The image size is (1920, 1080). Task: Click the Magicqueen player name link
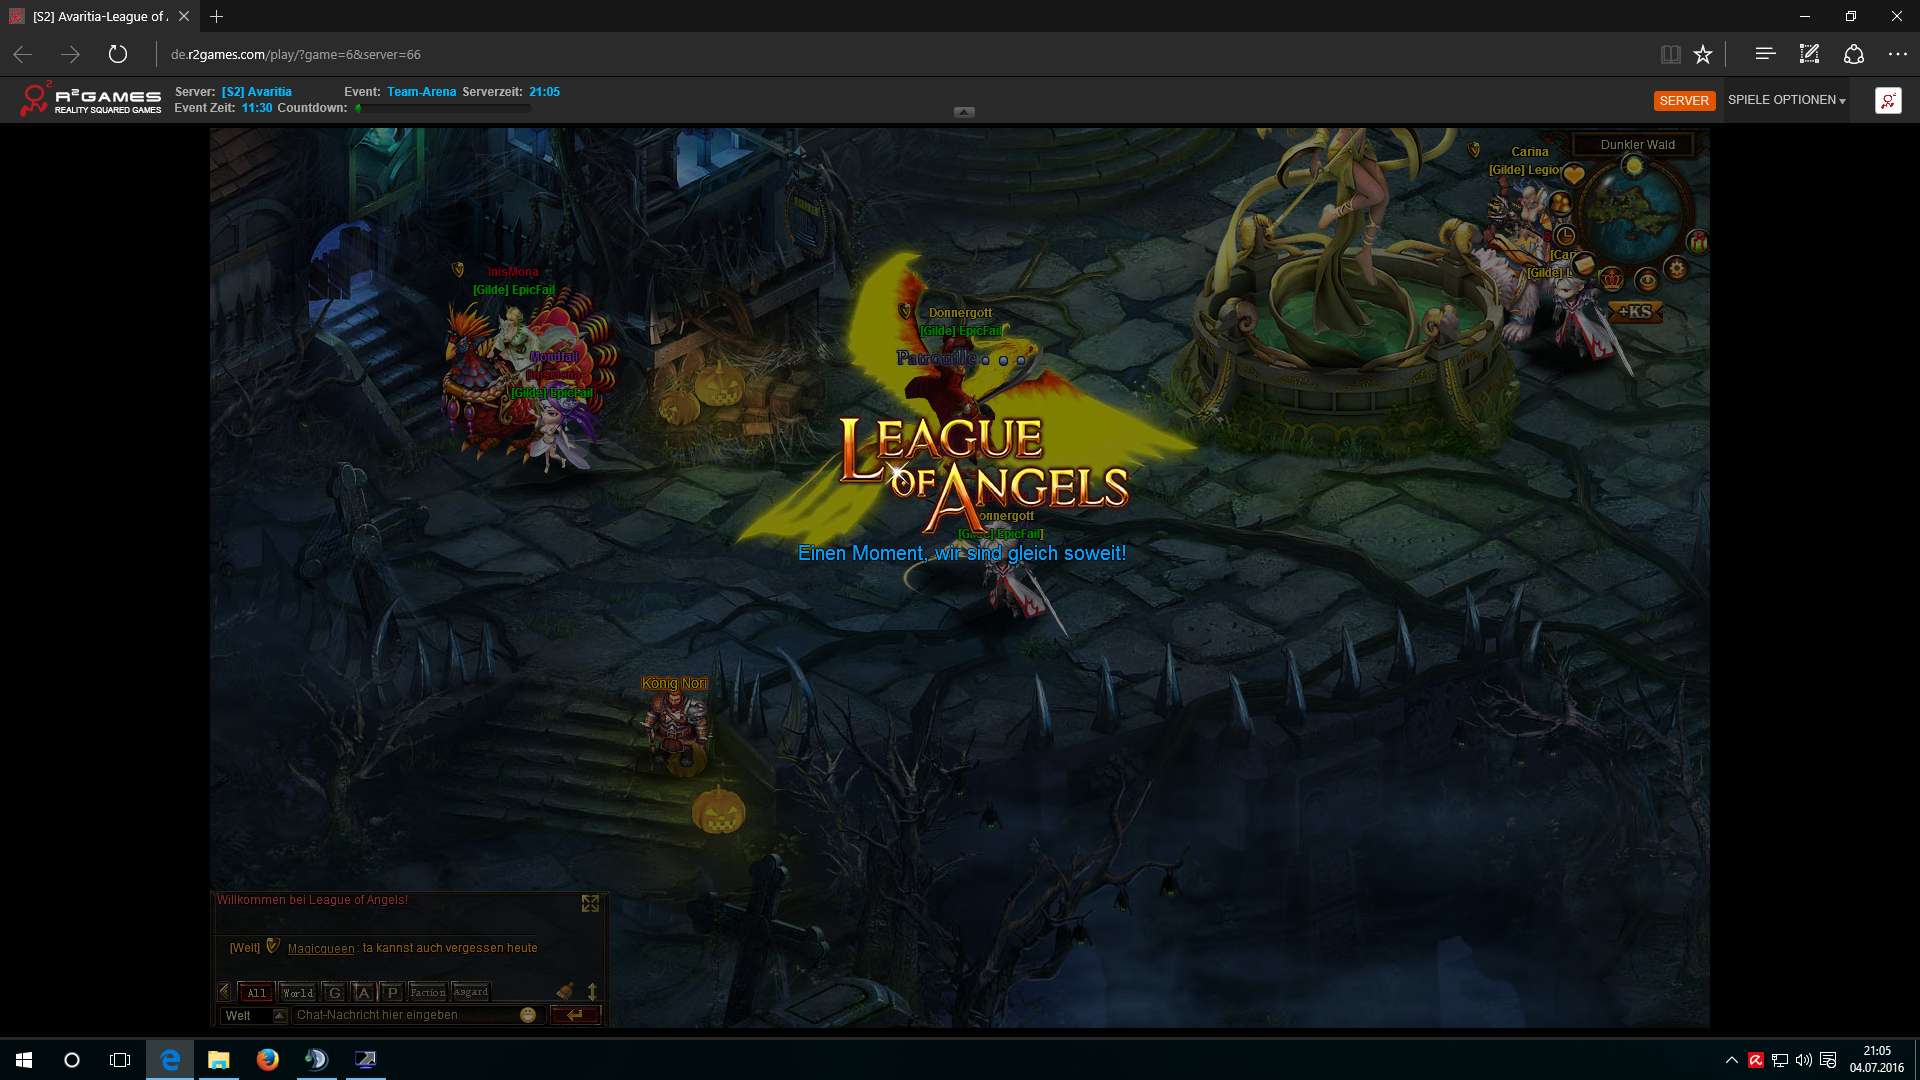coord(321,948)
